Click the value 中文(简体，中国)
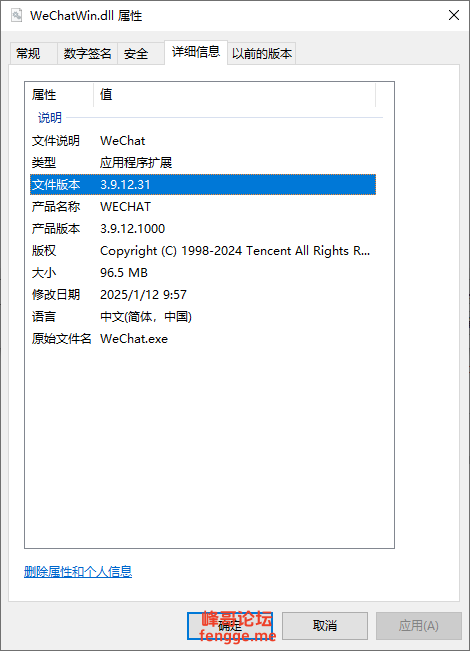This screenshot has width=470, height=651. 146,317
